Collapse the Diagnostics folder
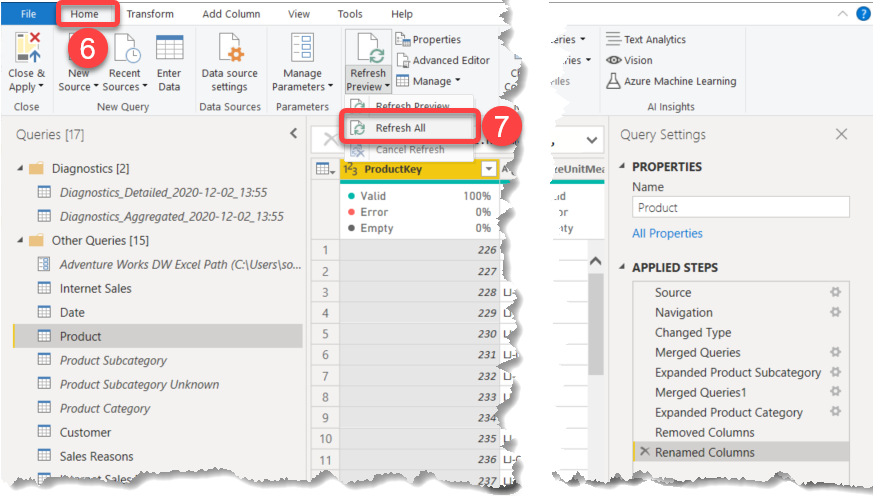873x496 pixels. [20, 168]
